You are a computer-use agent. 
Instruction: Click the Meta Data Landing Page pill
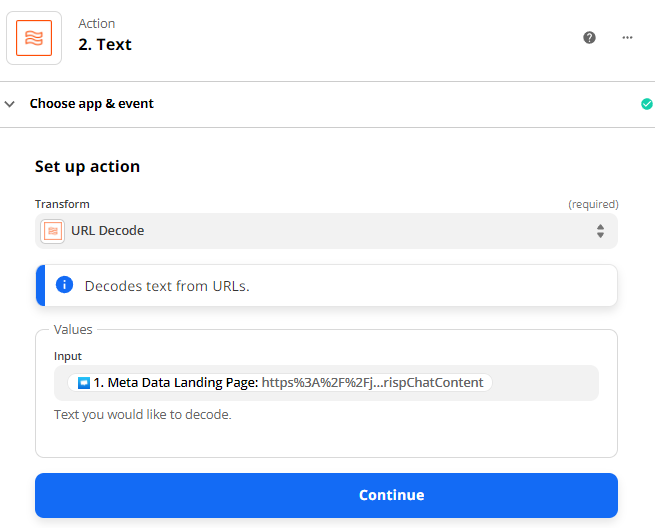(279, 383)
